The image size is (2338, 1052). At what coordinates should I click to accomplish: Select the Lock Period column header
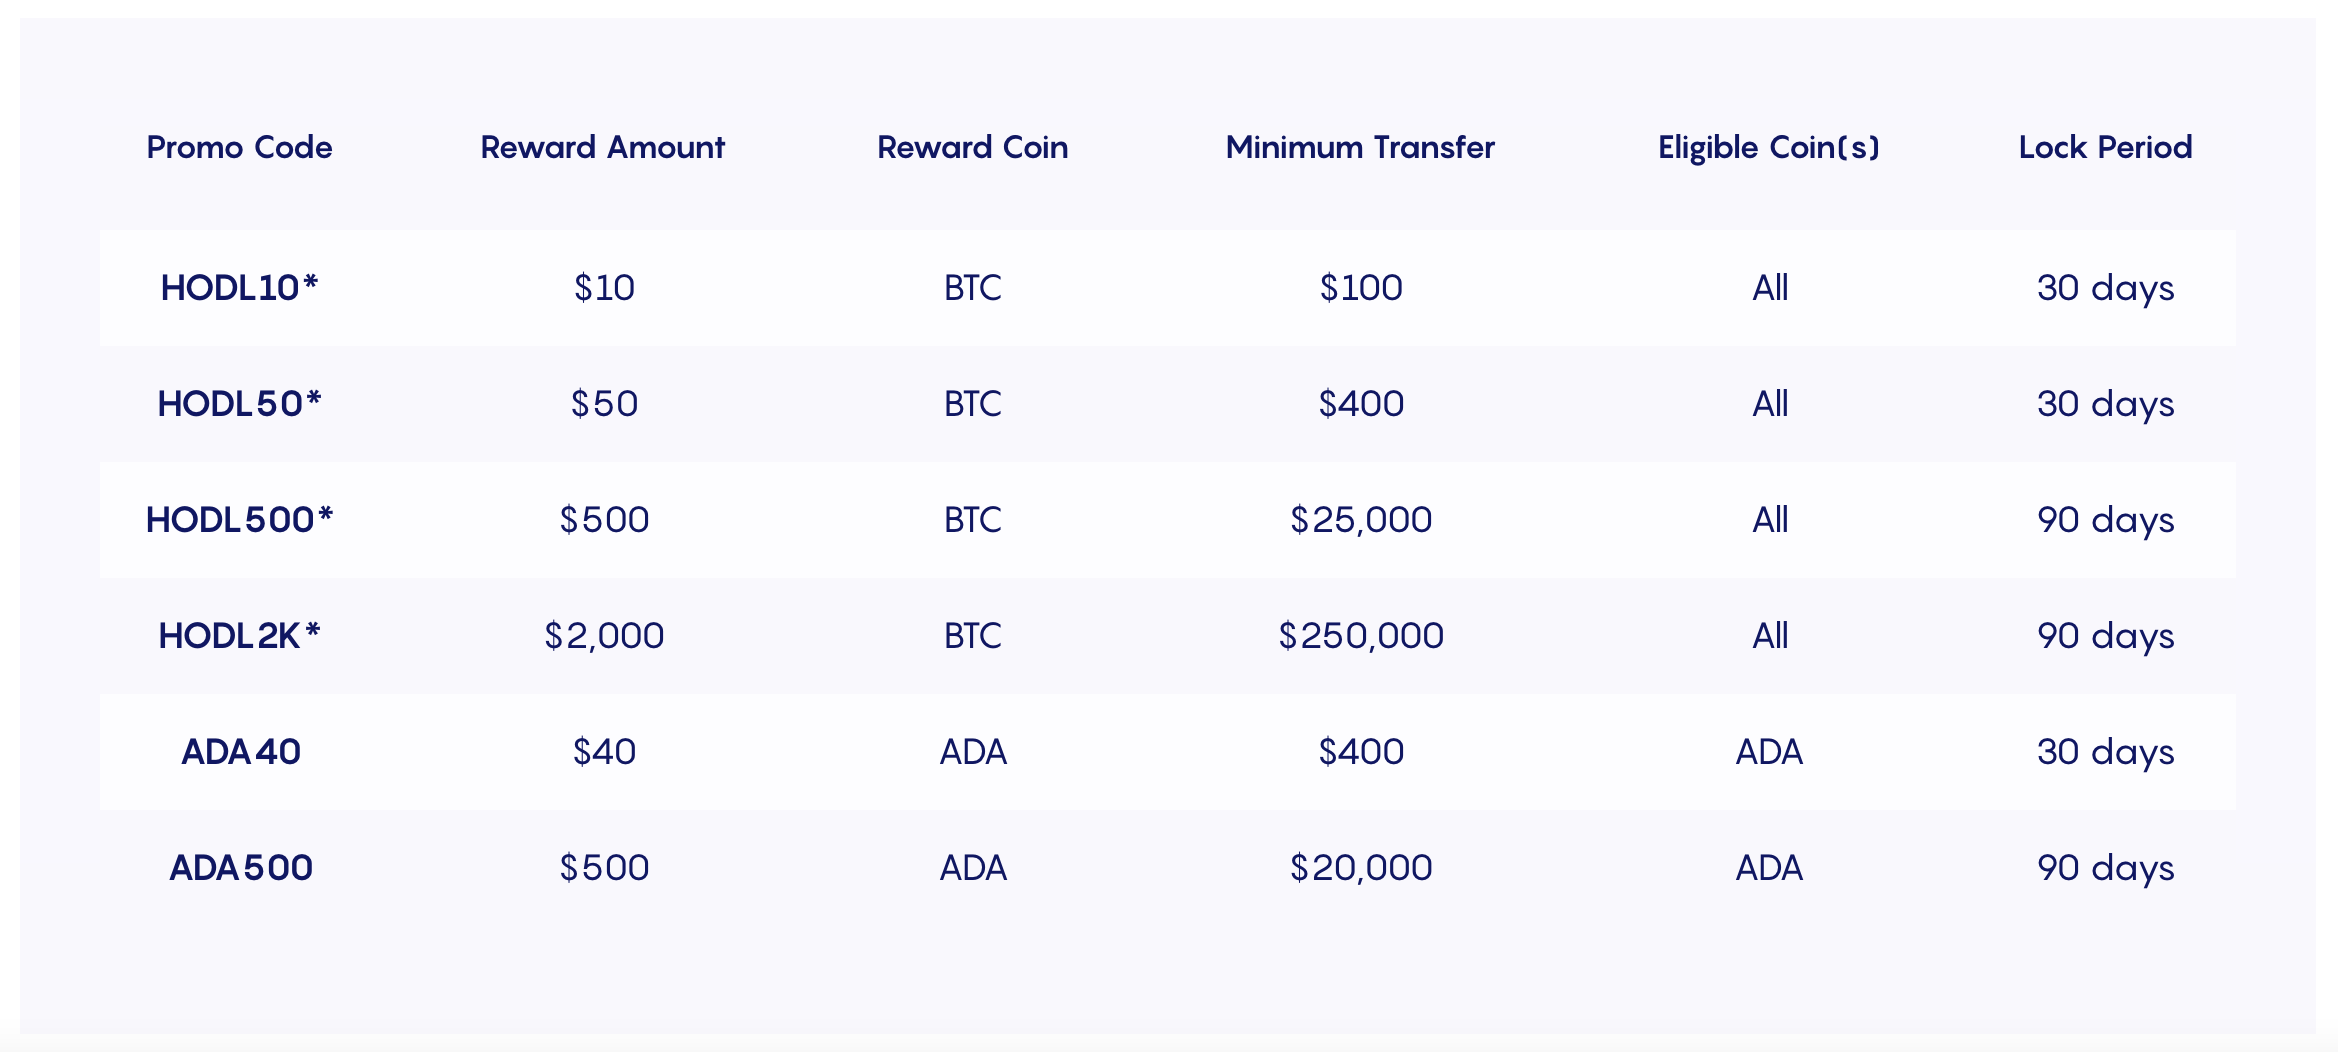[2105, 147]
